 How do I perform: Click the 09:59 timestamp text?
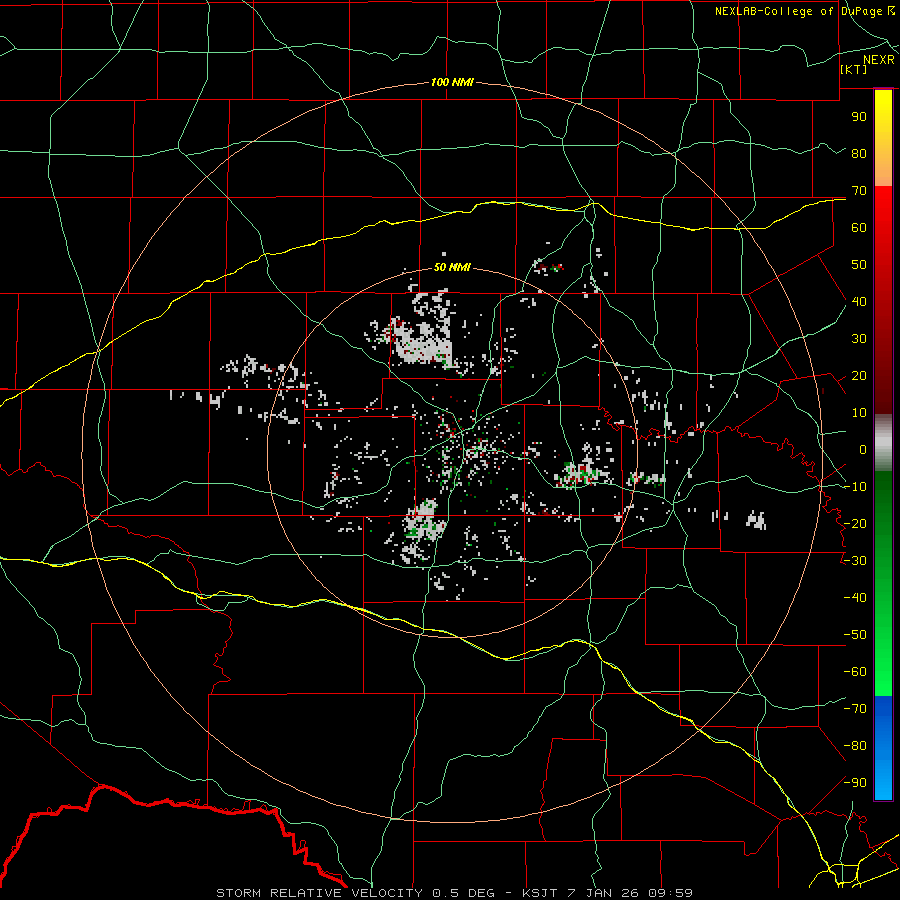tap(670, 893)
